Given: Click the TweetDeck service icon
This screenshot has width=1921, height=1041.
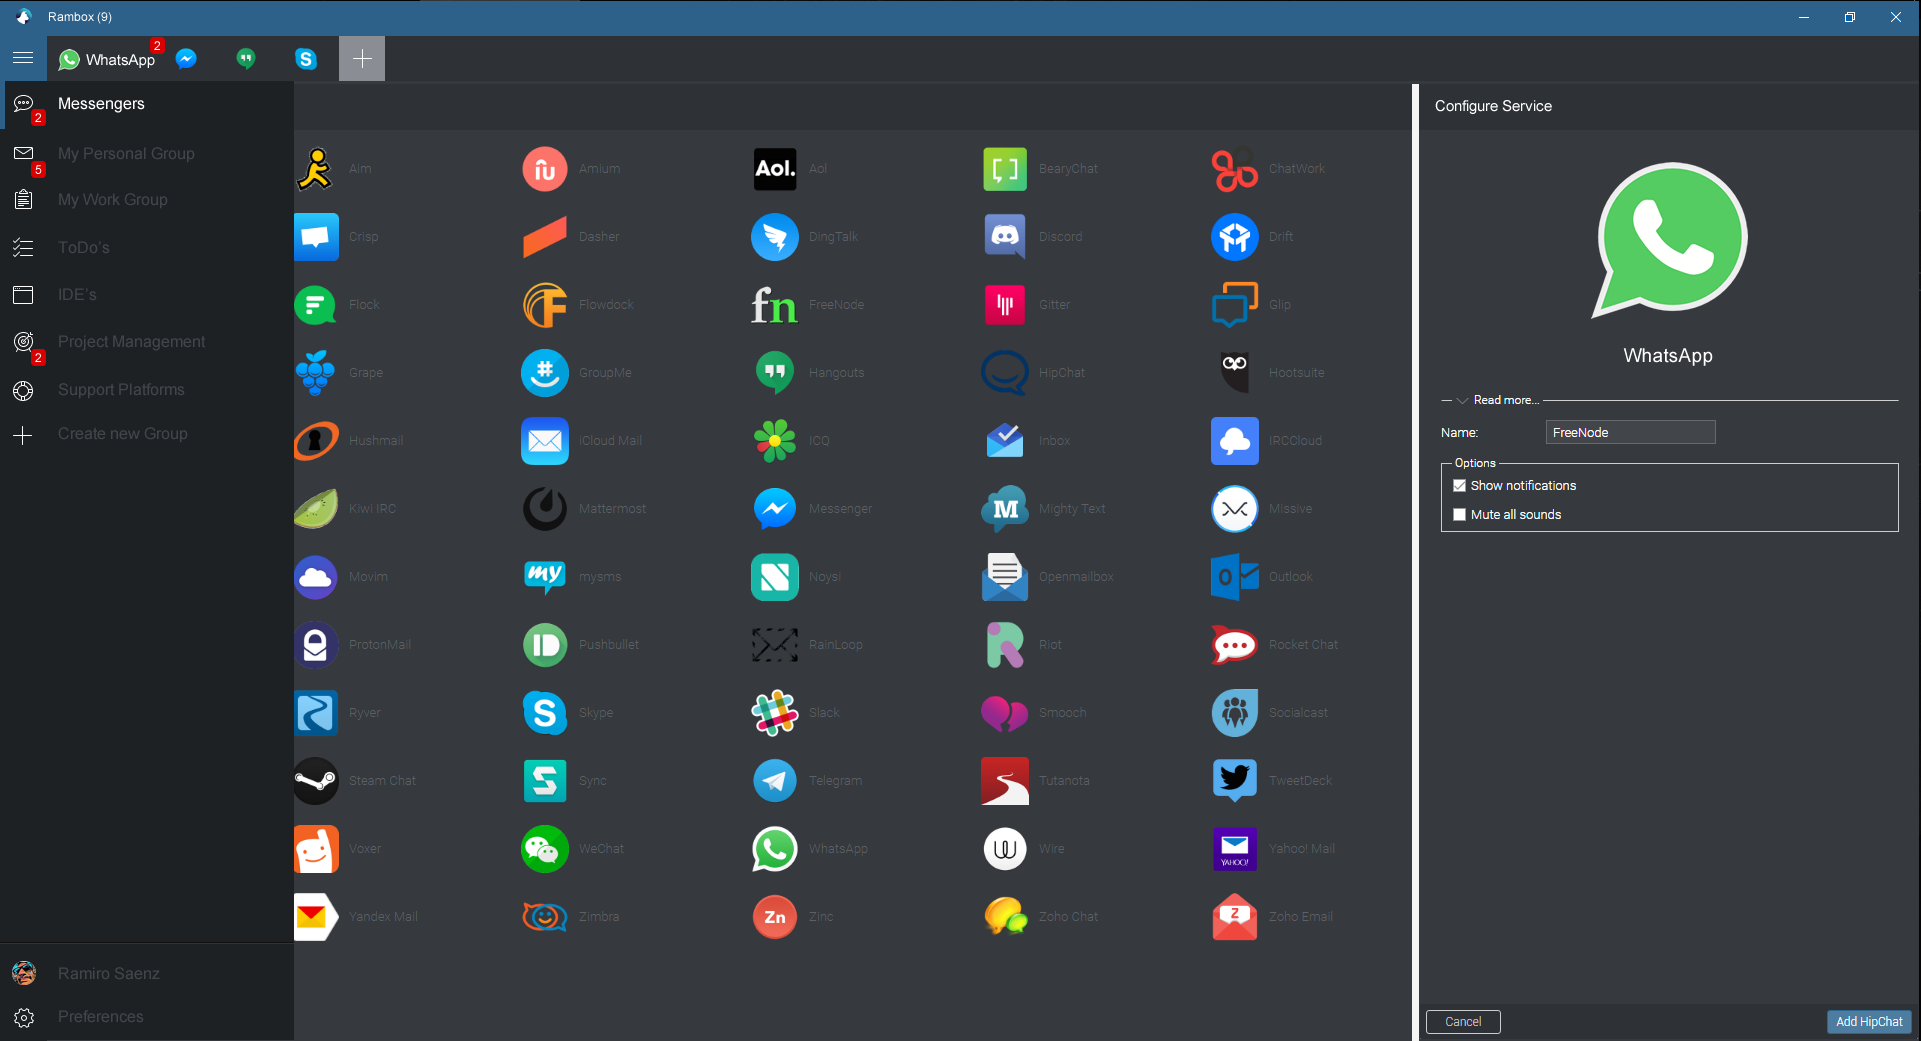Looking at the screenshot, I should coord(1235,781).
